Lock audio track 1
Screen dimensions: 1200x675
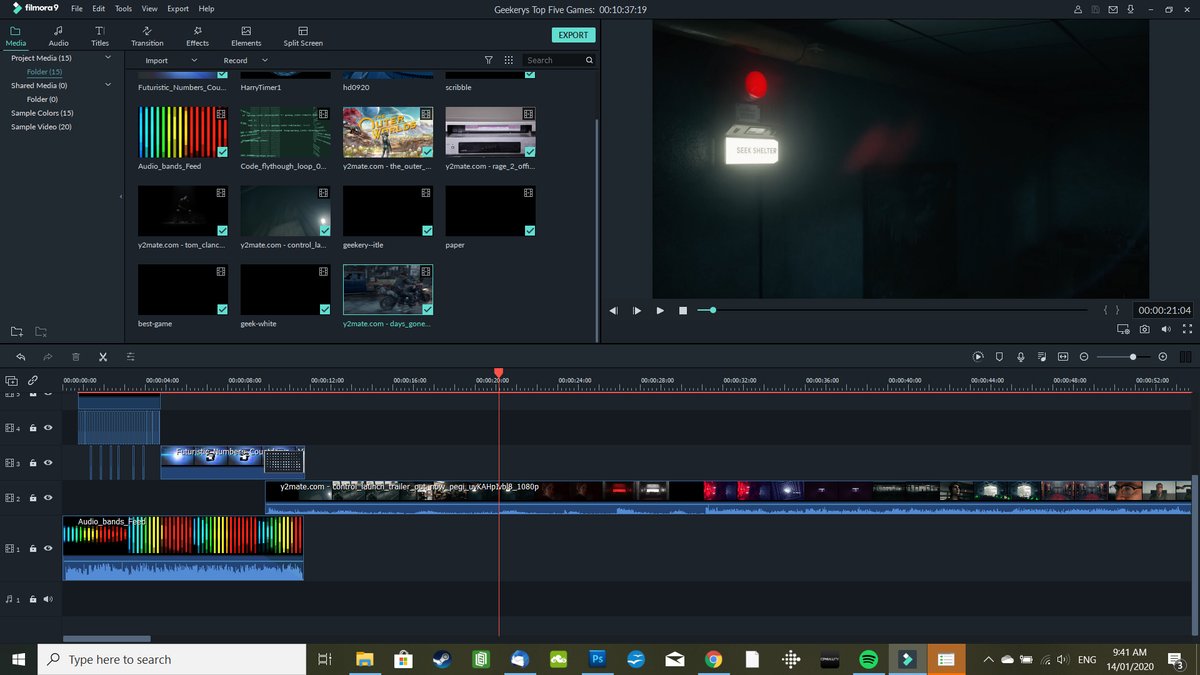click(33, 599)
